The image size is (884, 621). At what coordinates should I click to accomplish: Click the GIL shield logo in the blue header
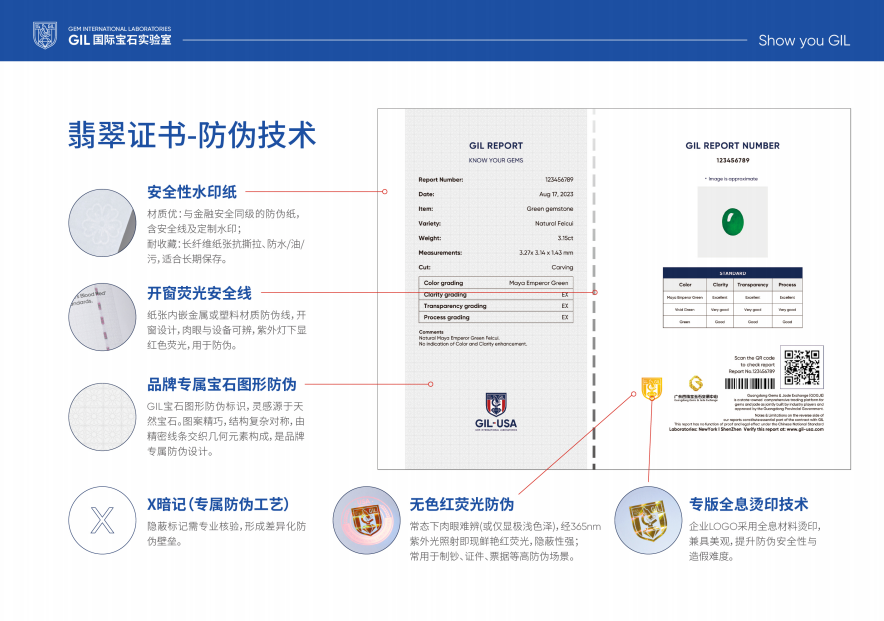pos(45,35)
